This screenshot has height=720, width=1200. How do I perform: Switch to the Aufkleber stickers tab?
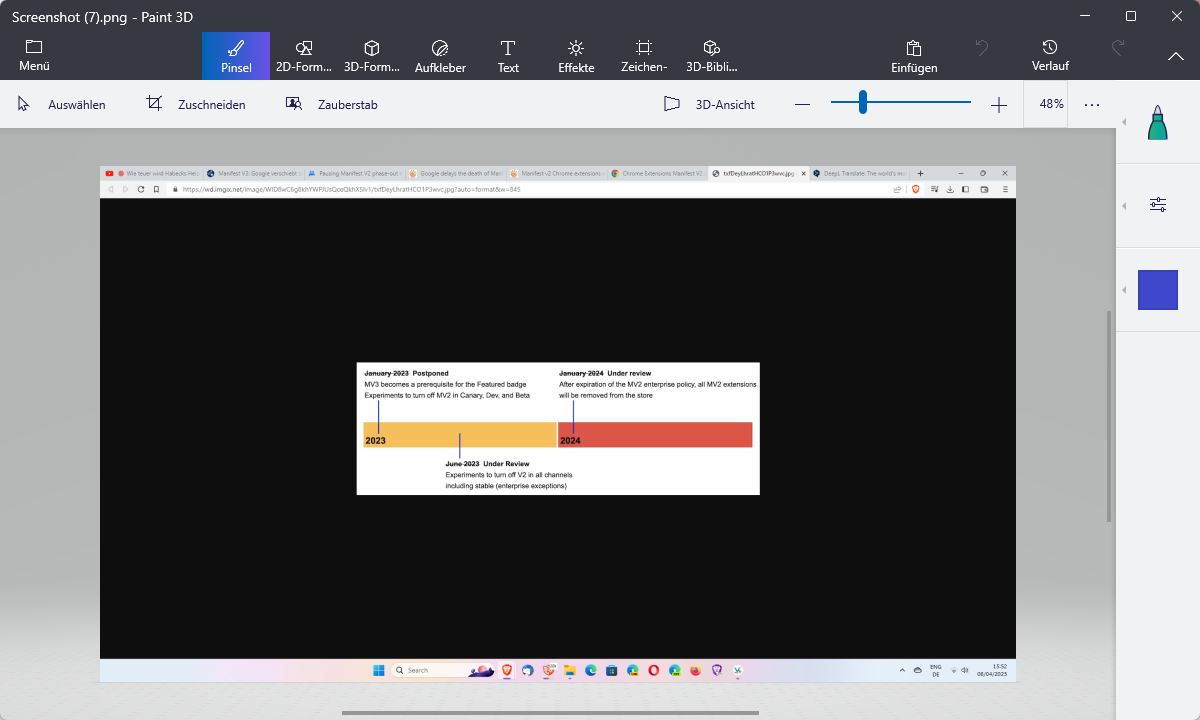[x=440, y=56]
